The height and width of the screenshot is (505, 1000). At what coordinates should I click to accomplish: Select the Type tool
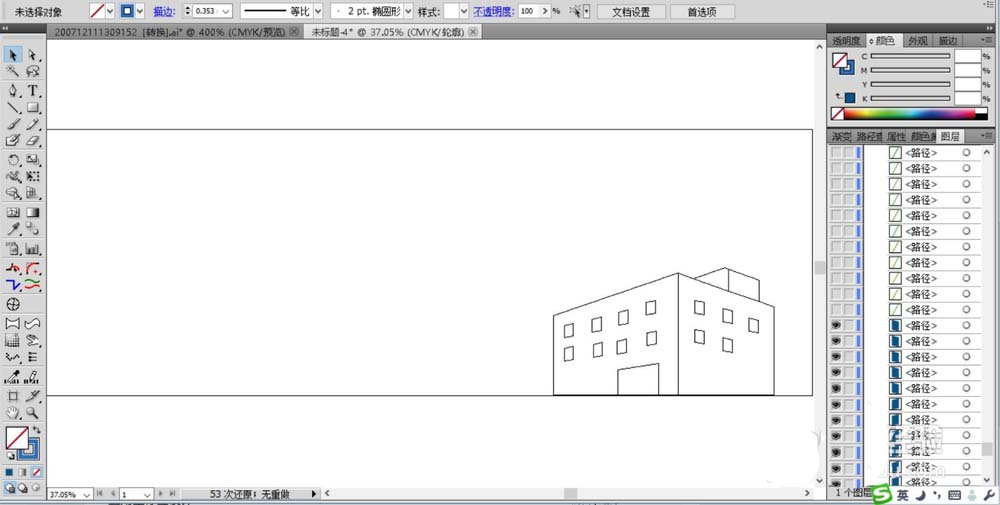pyautogui.click(x=33, y=91)
